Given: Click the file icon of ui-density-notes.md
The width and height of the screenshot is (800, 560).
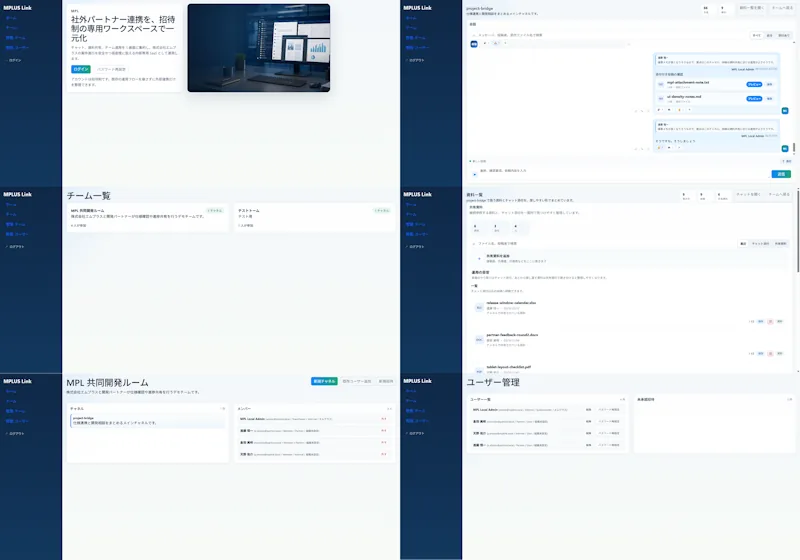Looking at the screenshot, I should coord(661,98).
